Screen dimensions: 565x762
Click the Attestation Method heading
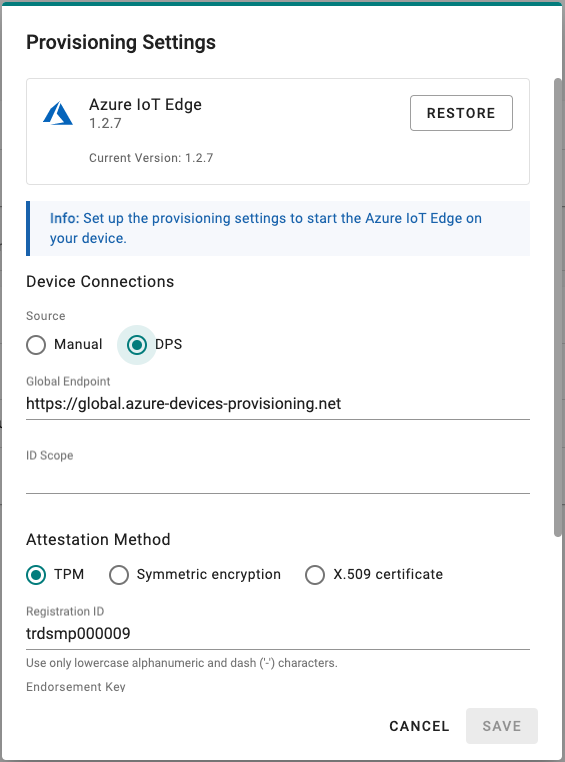click(x=98, y=539)
